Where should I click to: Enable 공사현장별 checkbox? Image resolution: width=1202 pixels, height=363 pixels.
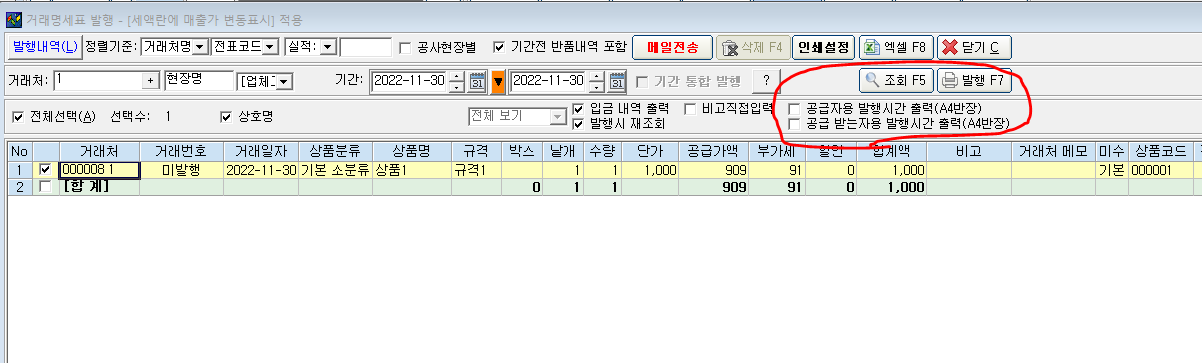click(405, 47)
